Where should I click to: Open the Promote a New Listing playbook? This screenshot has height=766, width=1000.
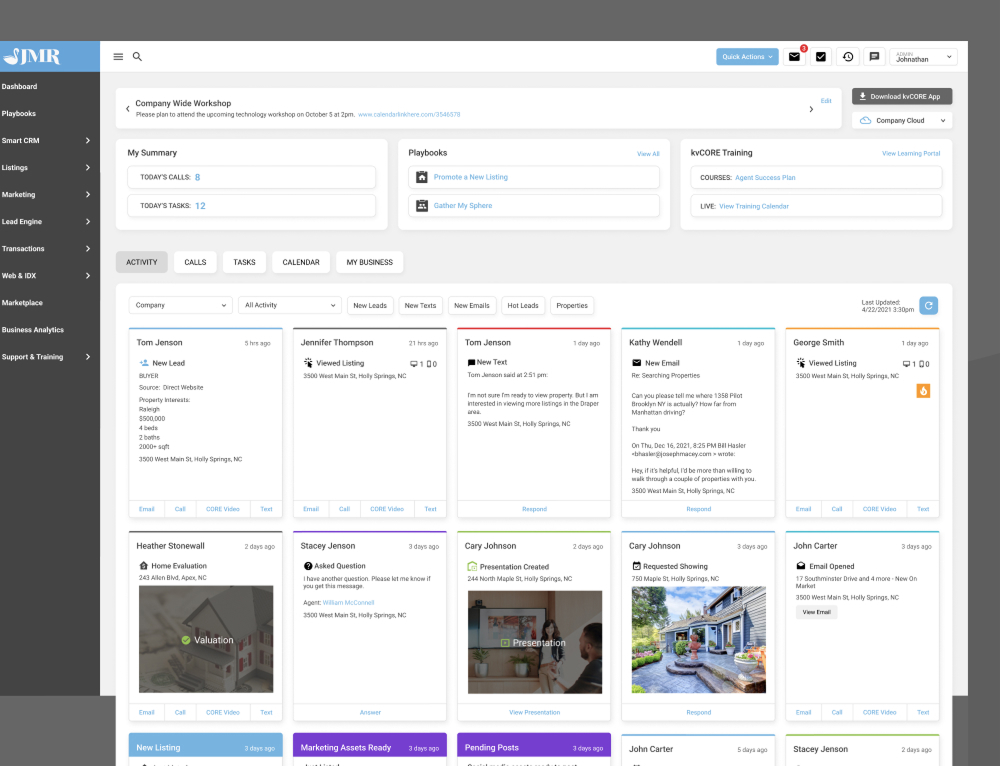471,177
